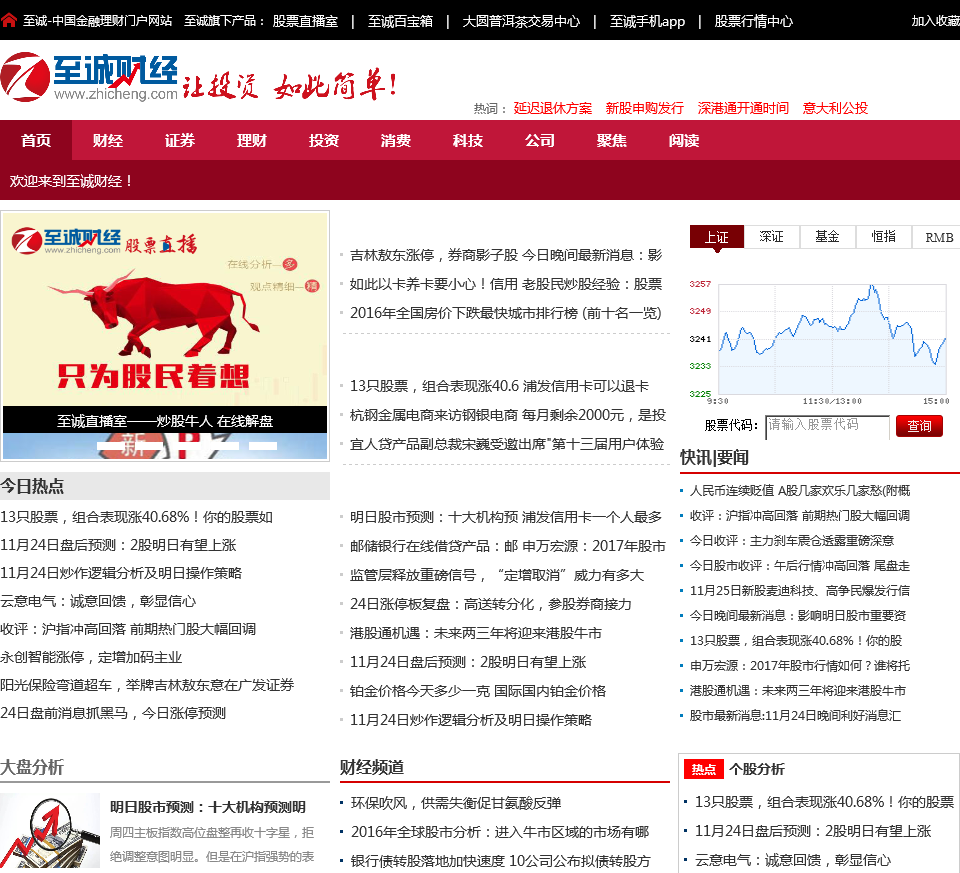Open 宜人贷产品副总裁宋巍 article

(x=507, y=444)
